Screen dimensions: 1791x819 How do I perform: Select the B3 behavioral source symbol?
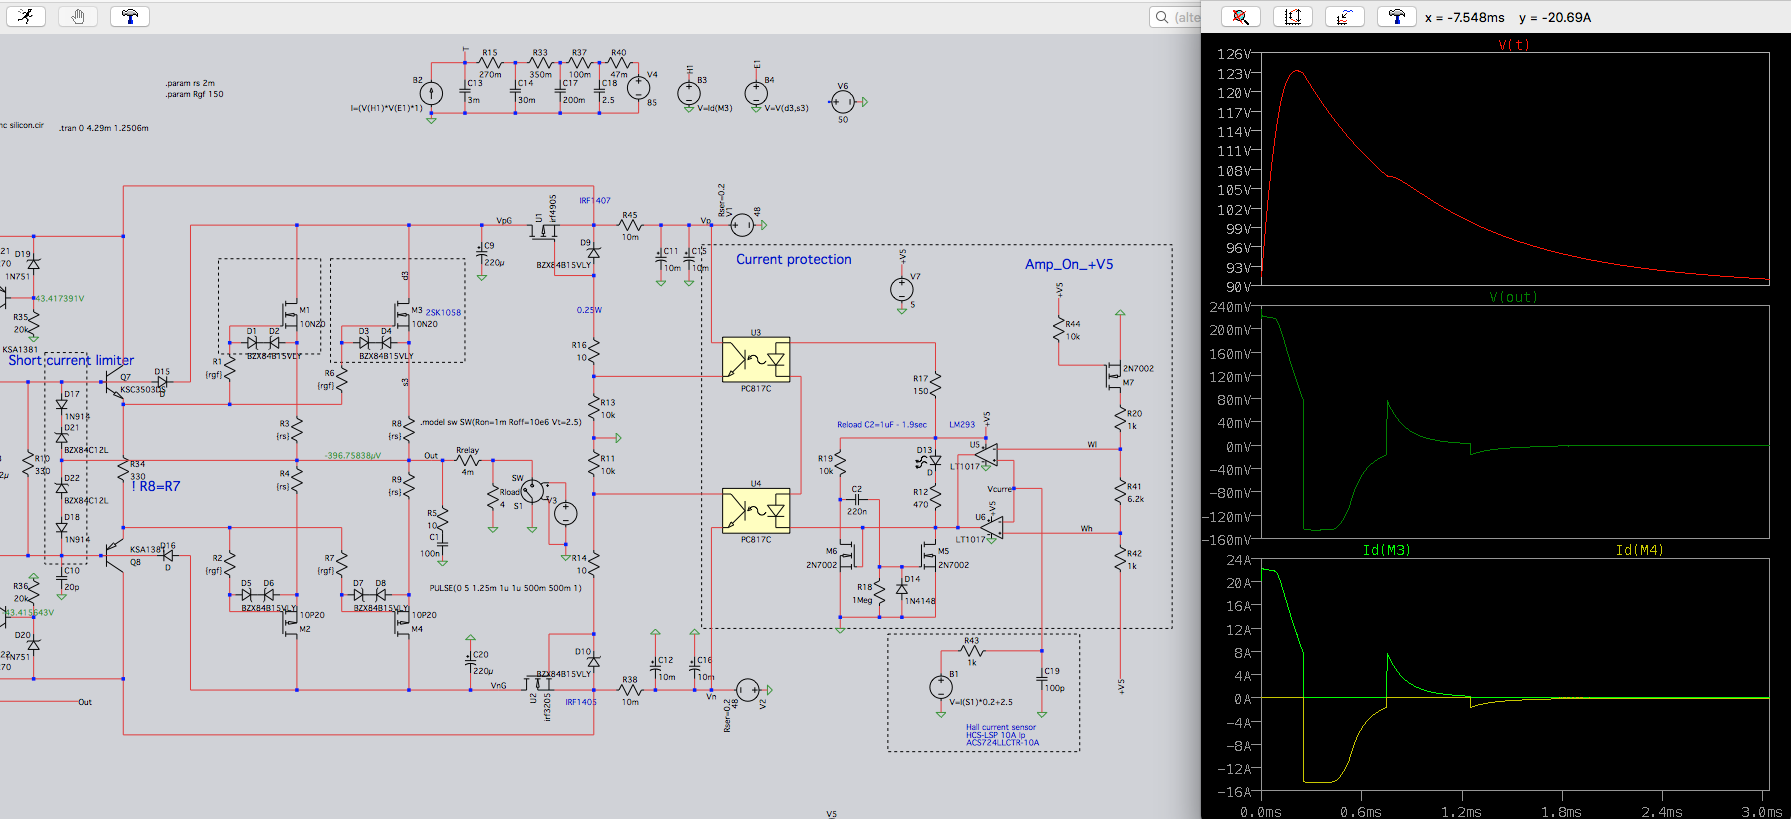689,93
